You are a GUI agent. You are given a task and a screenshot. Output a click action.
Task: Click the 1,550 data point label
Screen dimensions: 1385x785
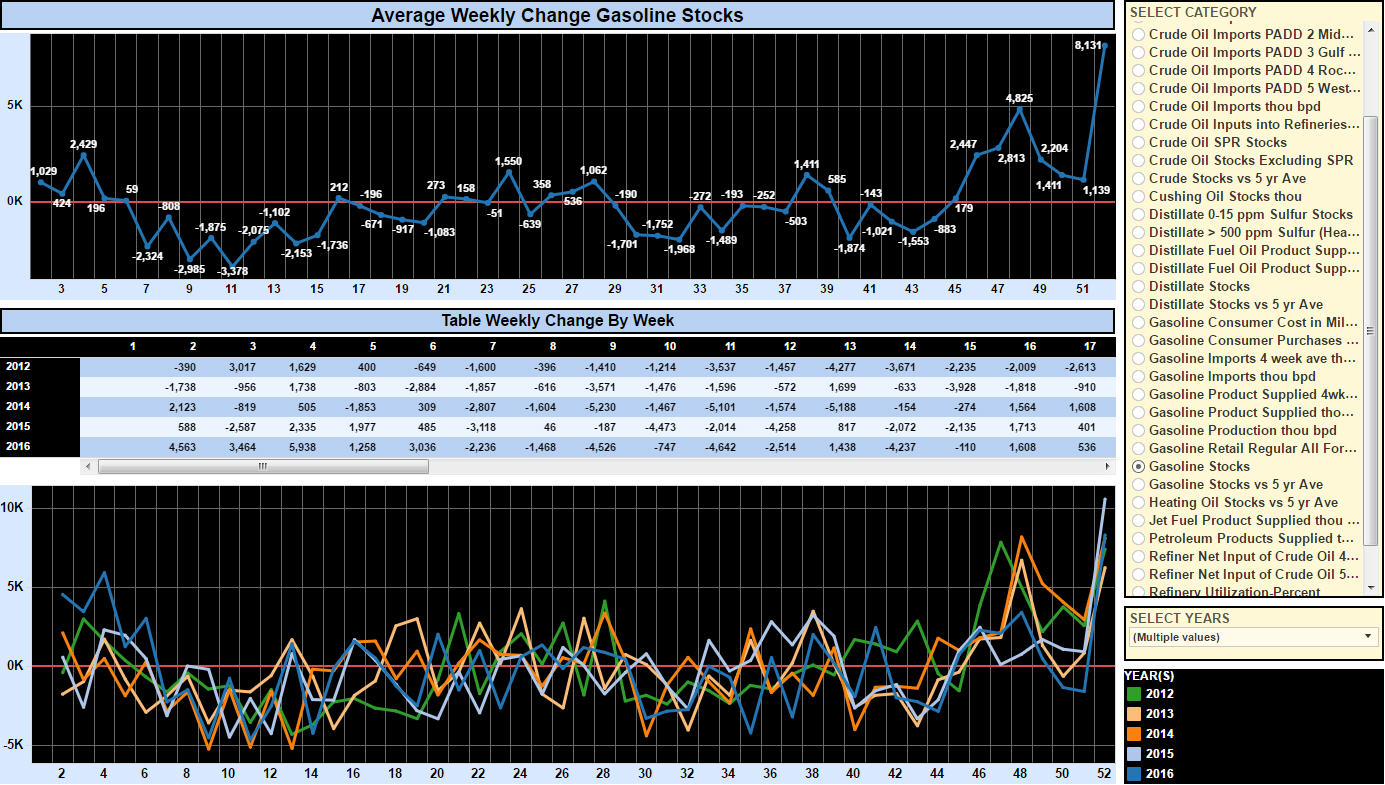[509, 162]
